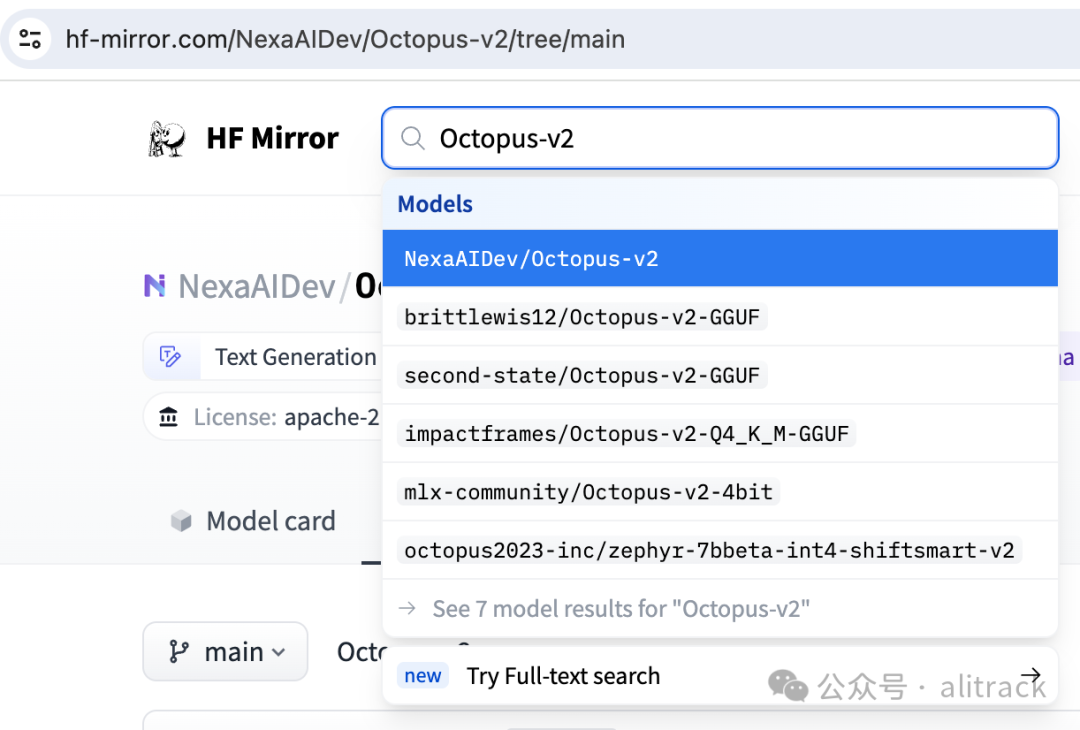Click the Model card cube icon
The width and height of the screenshot is (1080, 730).
point(181,521)
